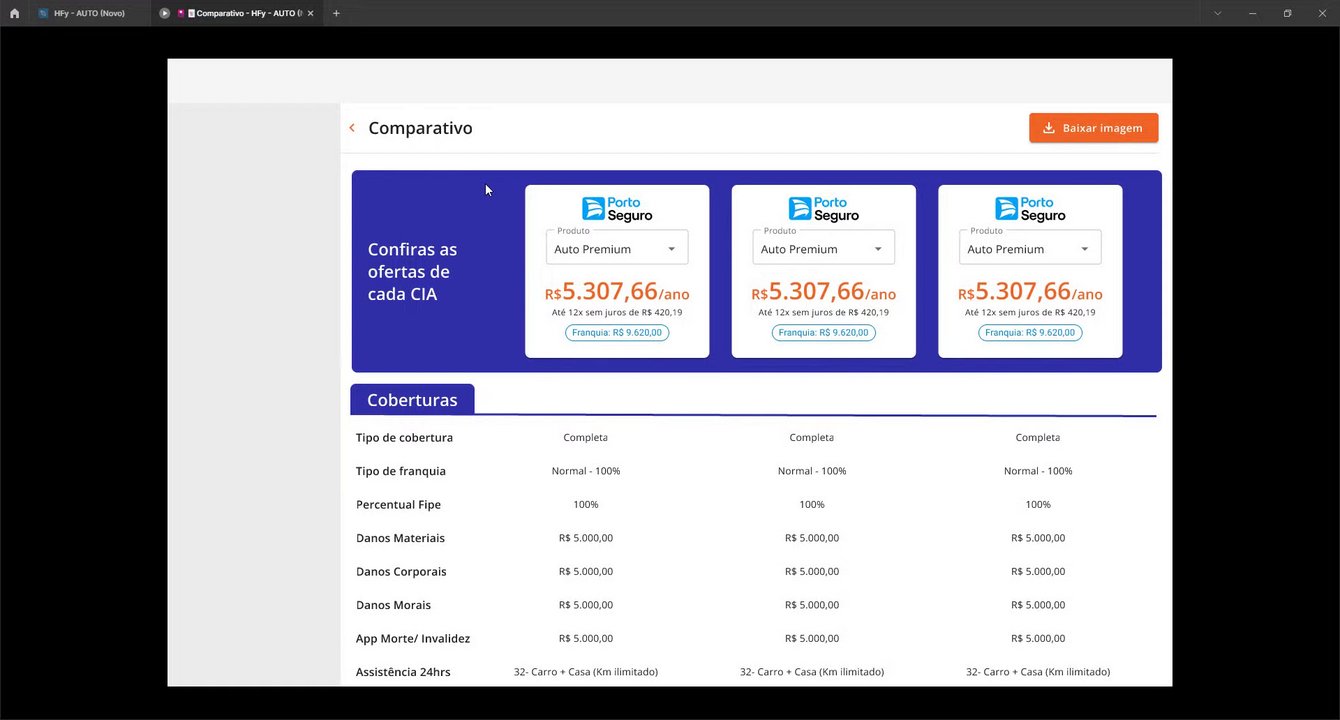Click first column Normal - 100% value
Viewport: 1340px width, 720px height.
click(586, 471)
